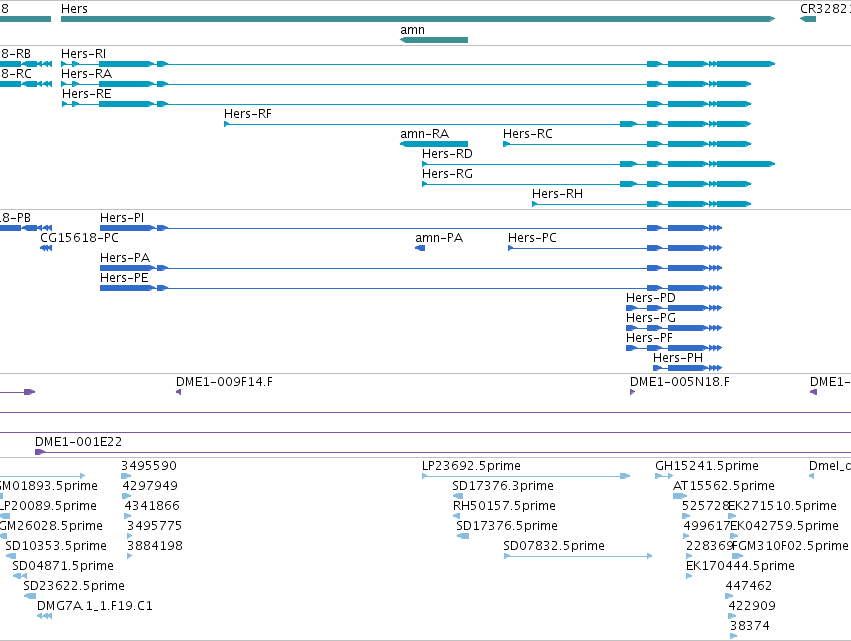Screen dimensions: 851x641
Task: Select the Hers gene bar
Action: pos(418,19)
